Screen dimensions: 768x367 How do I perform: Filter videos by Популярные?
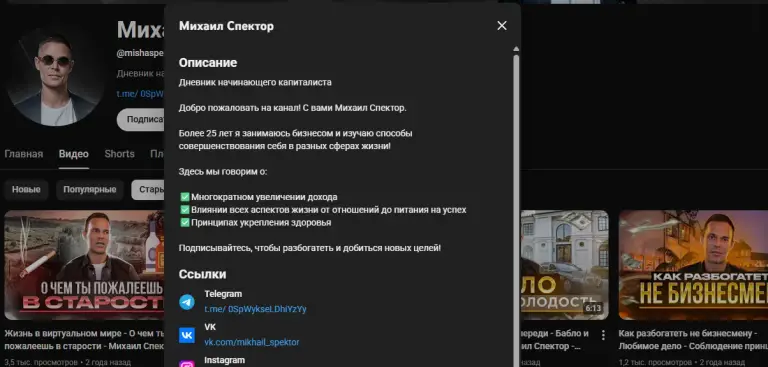(90, 190)
